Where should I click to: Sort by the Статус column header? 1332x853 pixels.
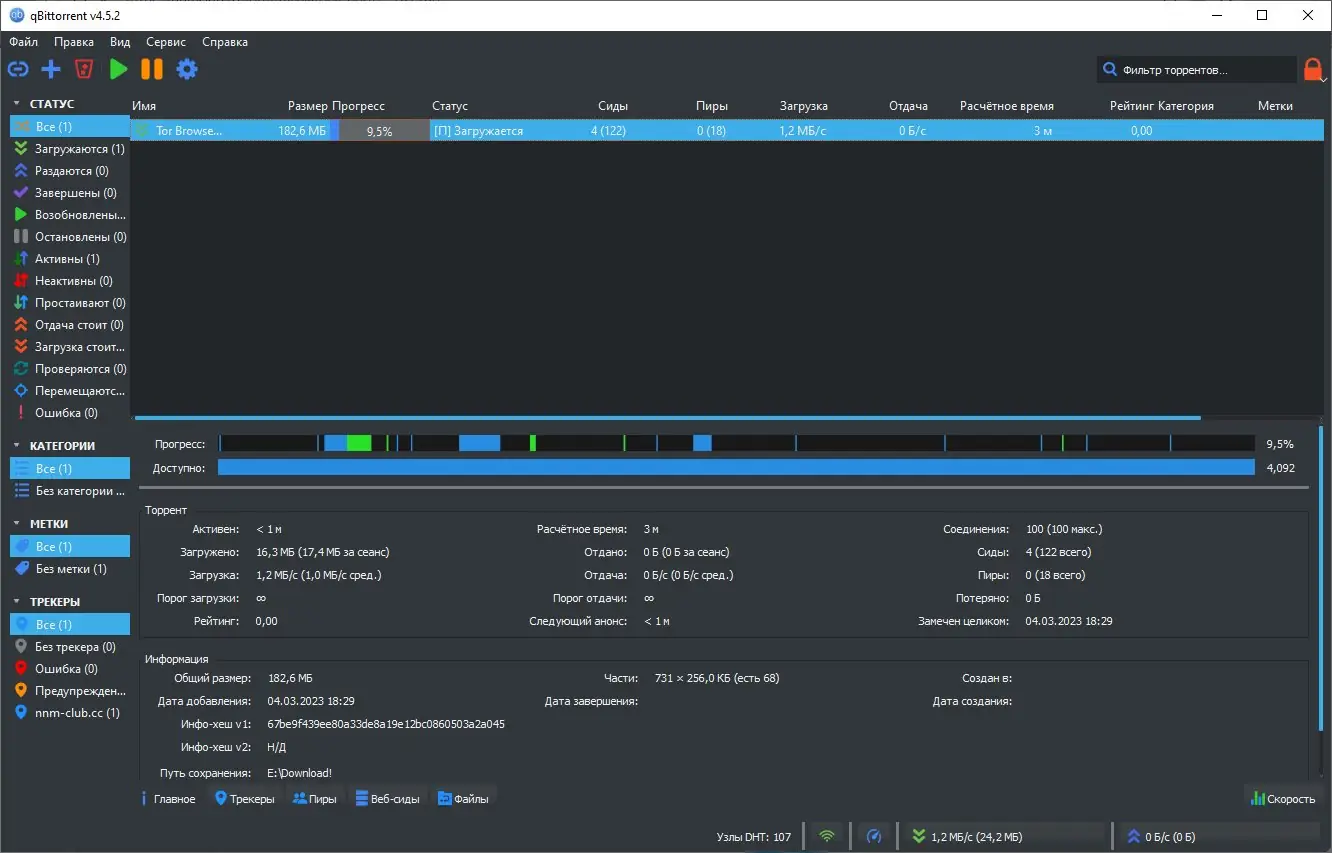450,106
